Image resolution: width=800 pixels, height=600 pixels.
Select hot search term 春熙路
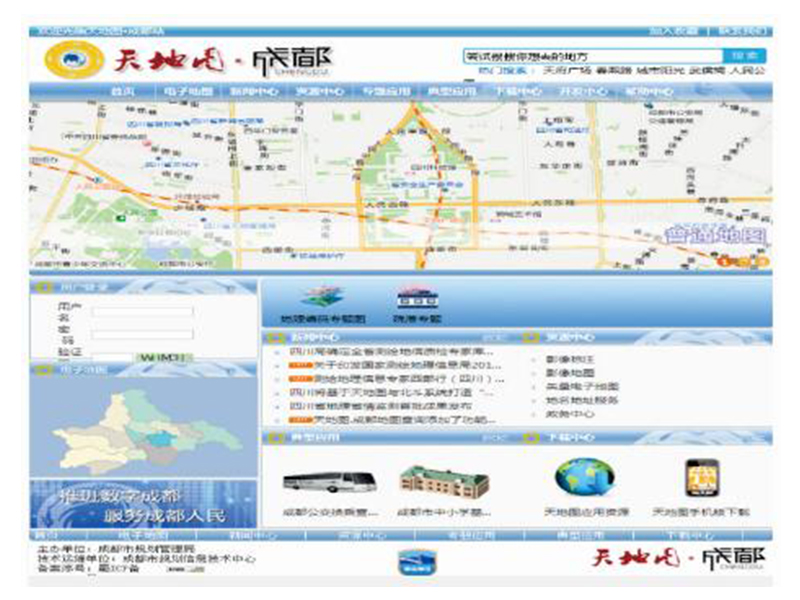[614, 70]
